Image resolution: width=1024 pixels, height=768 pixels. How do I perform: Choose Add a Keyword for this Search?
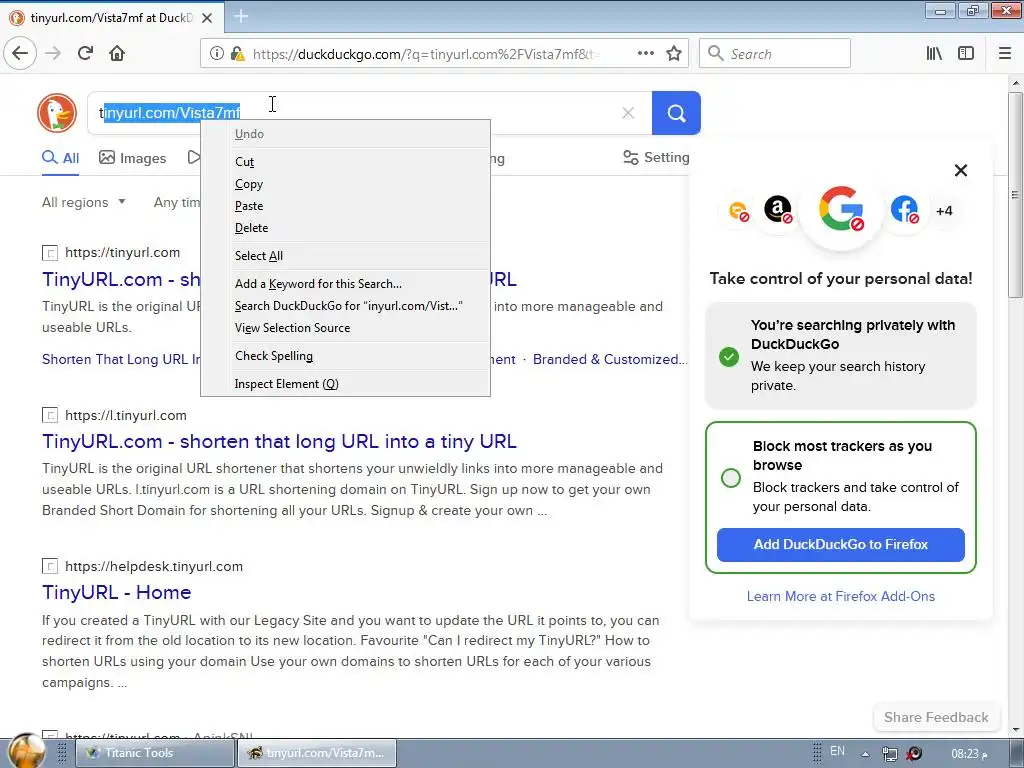[x=345, y=284]
